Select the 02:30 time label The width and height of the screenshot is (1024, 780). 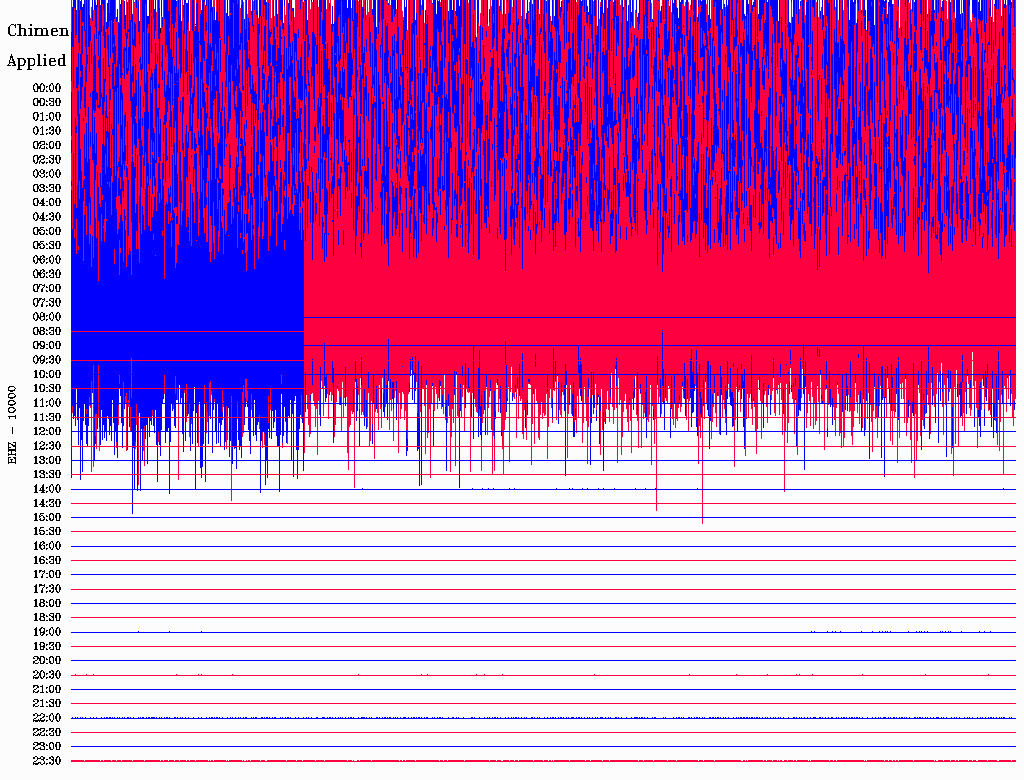point(47,159)
